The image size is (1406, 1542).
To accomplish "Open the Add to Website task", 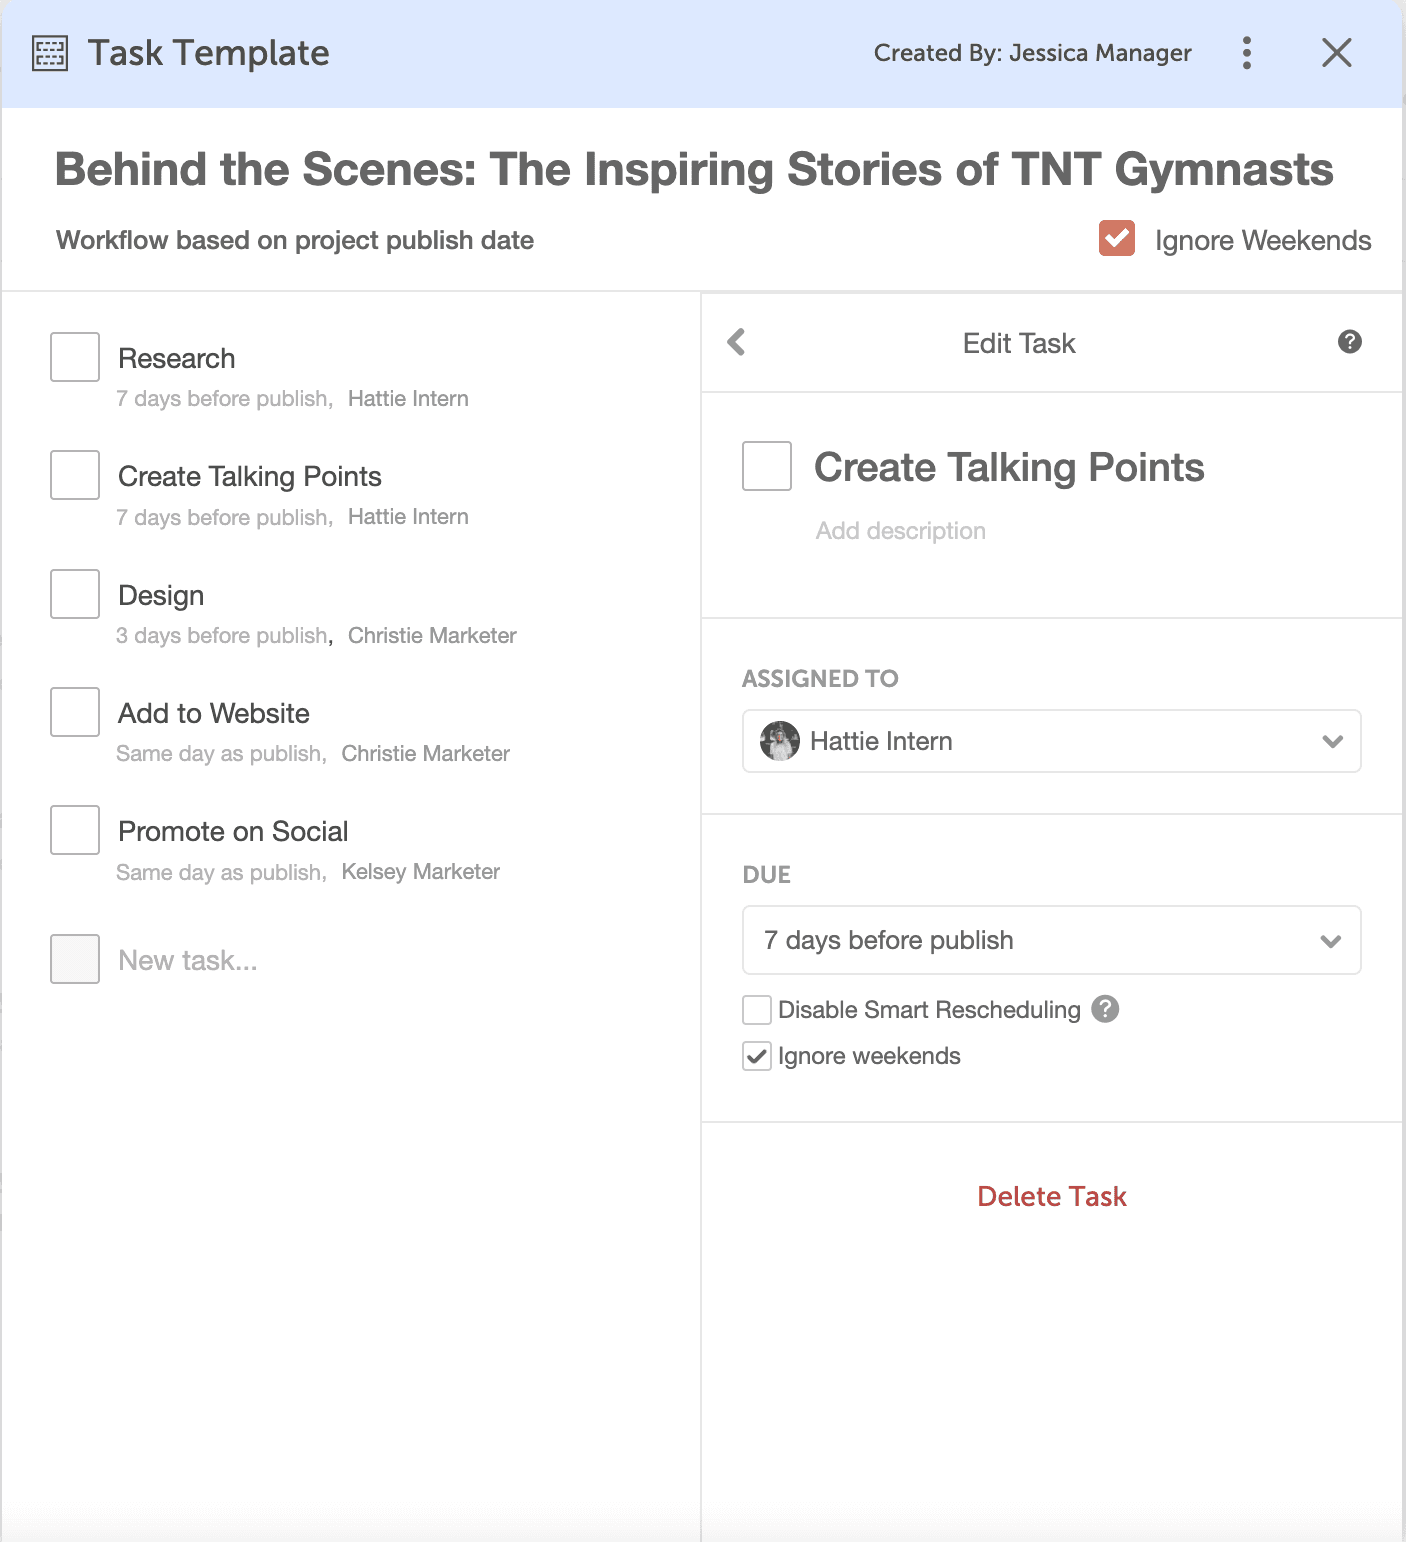I will tap(213, 714).
